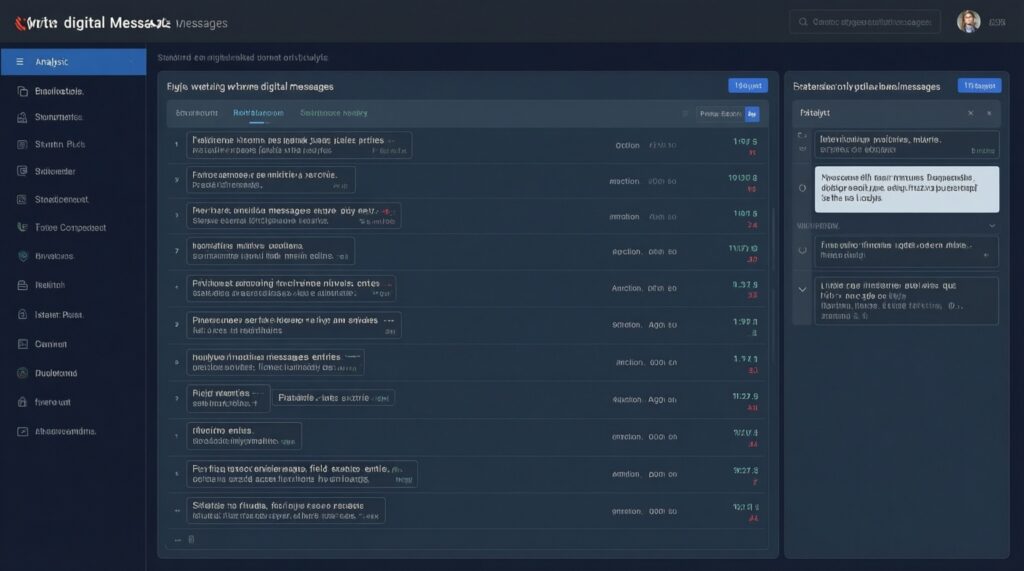
Task: Click the magnifier icon in the search box
Action: (801, 21)
